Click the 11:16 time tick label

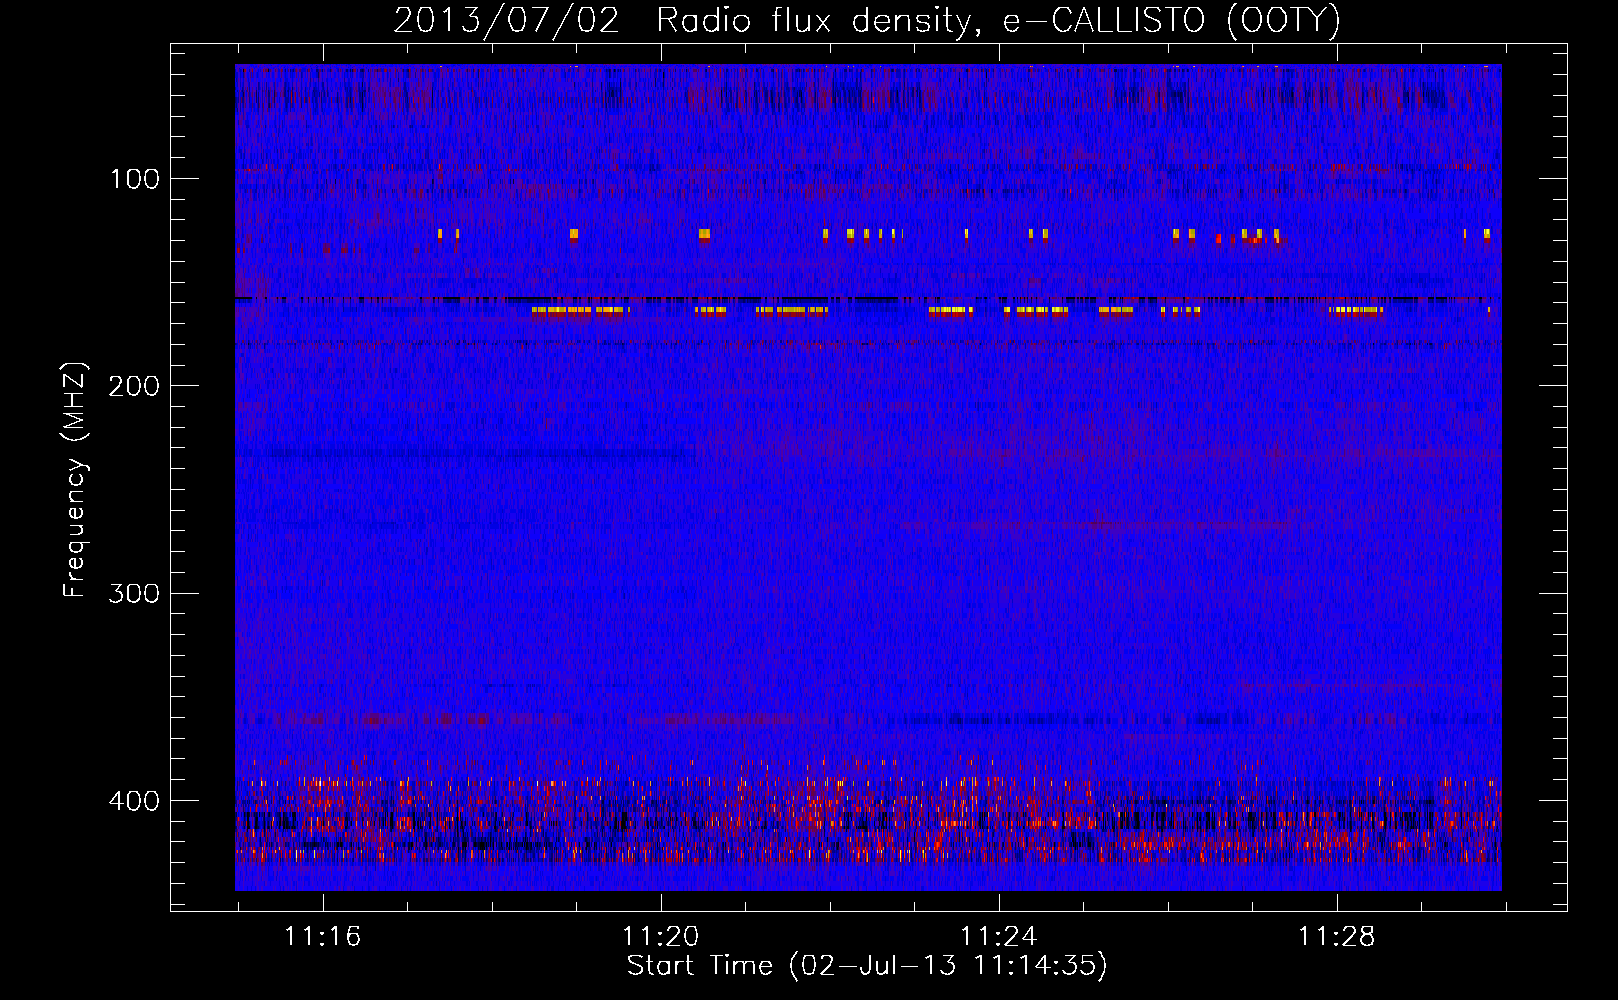(x=322, y=937)
